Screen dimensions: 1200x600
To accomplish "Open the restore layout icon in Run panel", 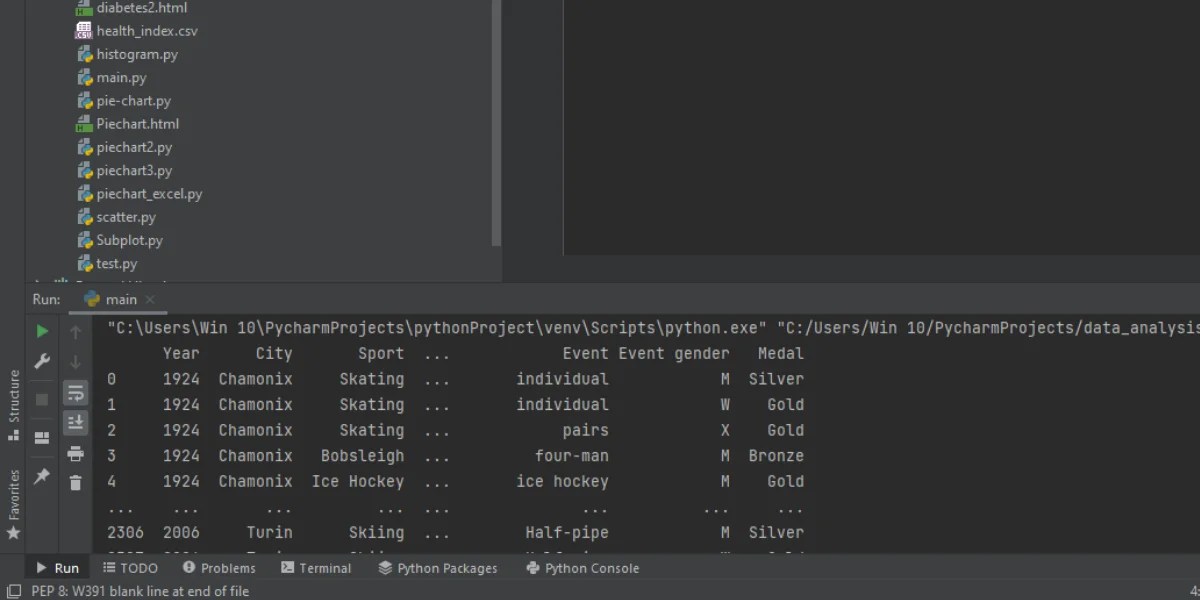I will (x=42, y=437).
